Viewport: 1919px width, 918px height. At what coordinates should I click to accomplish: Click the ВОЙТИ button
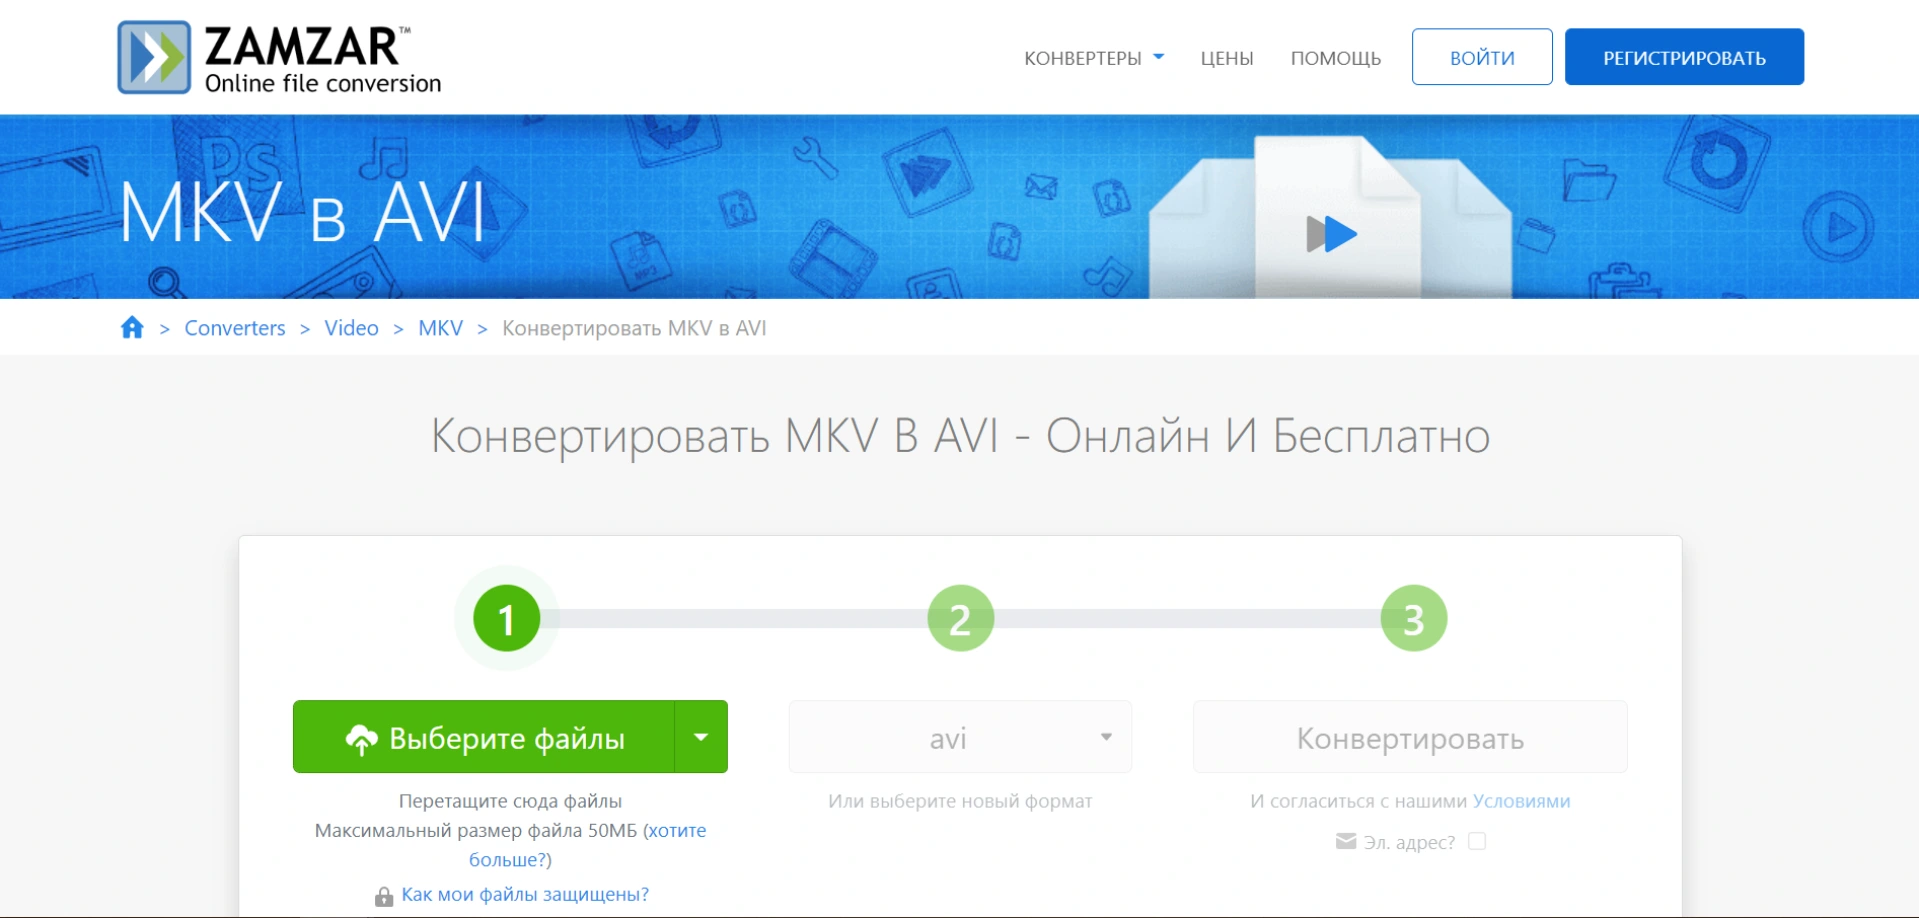tap(1482, 57)
